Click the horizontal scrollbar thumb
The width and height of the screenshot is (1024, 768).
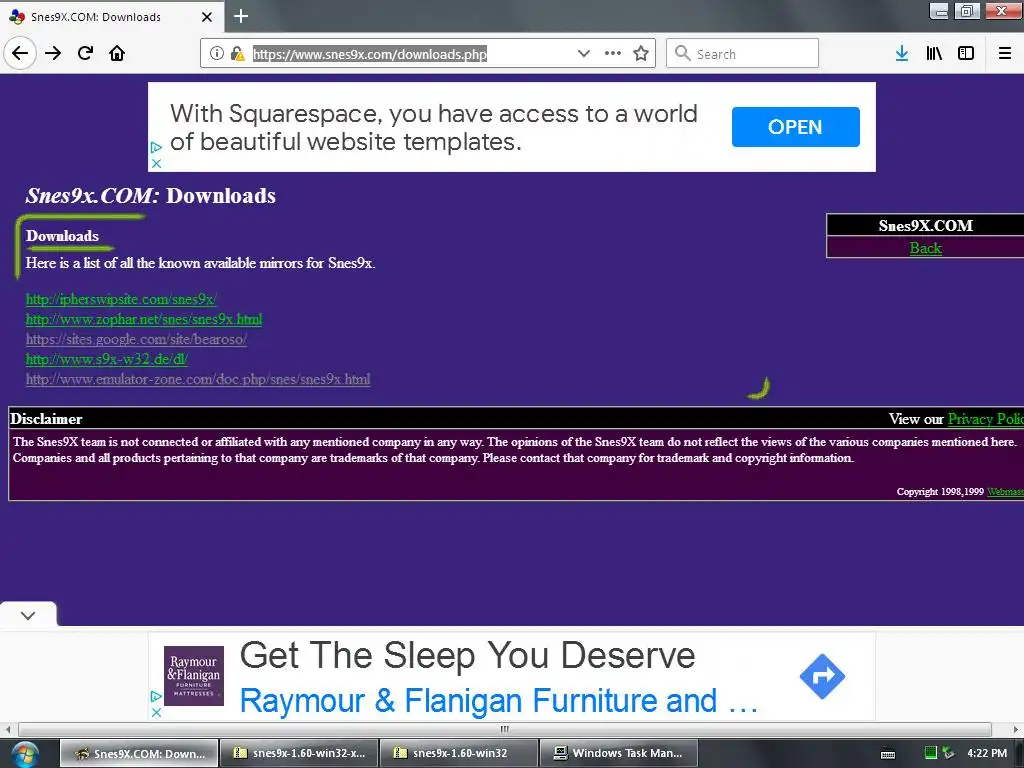tap(505, 729)
